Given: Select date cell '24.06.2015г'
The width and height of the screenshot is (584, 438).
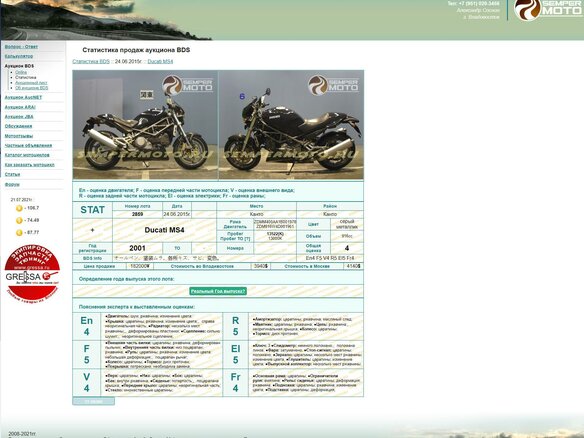Looking at the screenshot, I should coord(177,214).
